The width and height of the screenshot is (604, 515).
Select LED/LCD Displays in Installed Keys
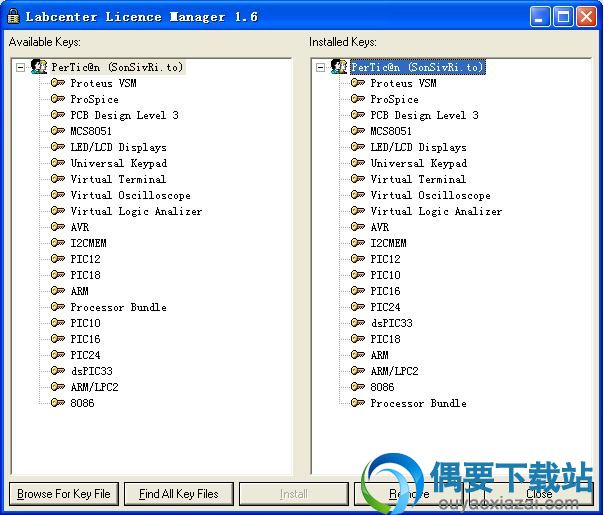point(418,147)
